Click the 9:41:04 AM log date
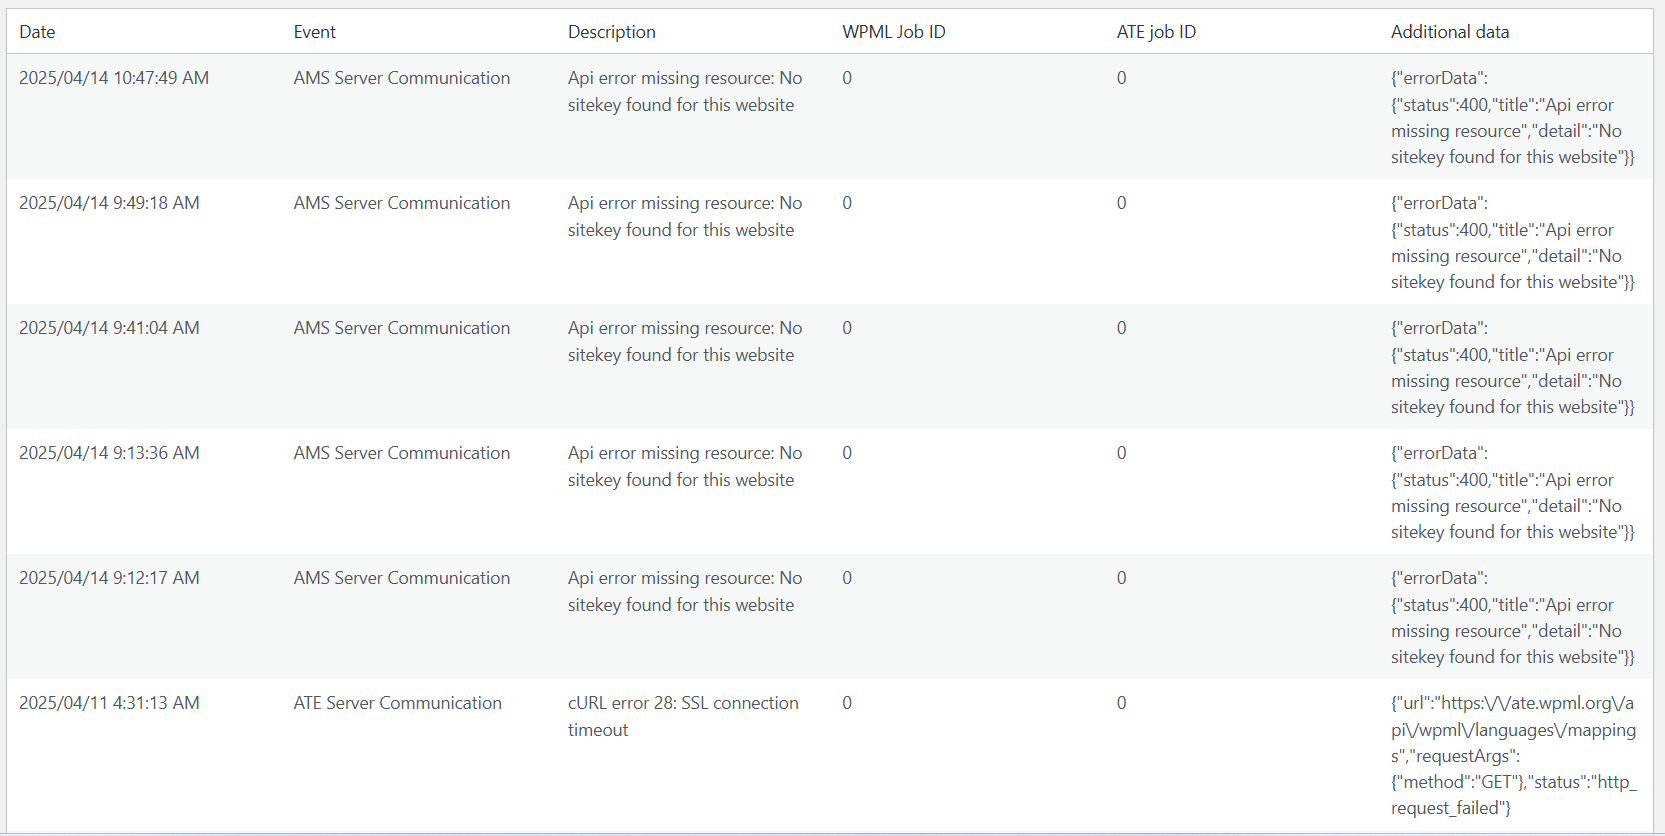Viewport: 1665px width, 836px height. [x=109, y=328]
